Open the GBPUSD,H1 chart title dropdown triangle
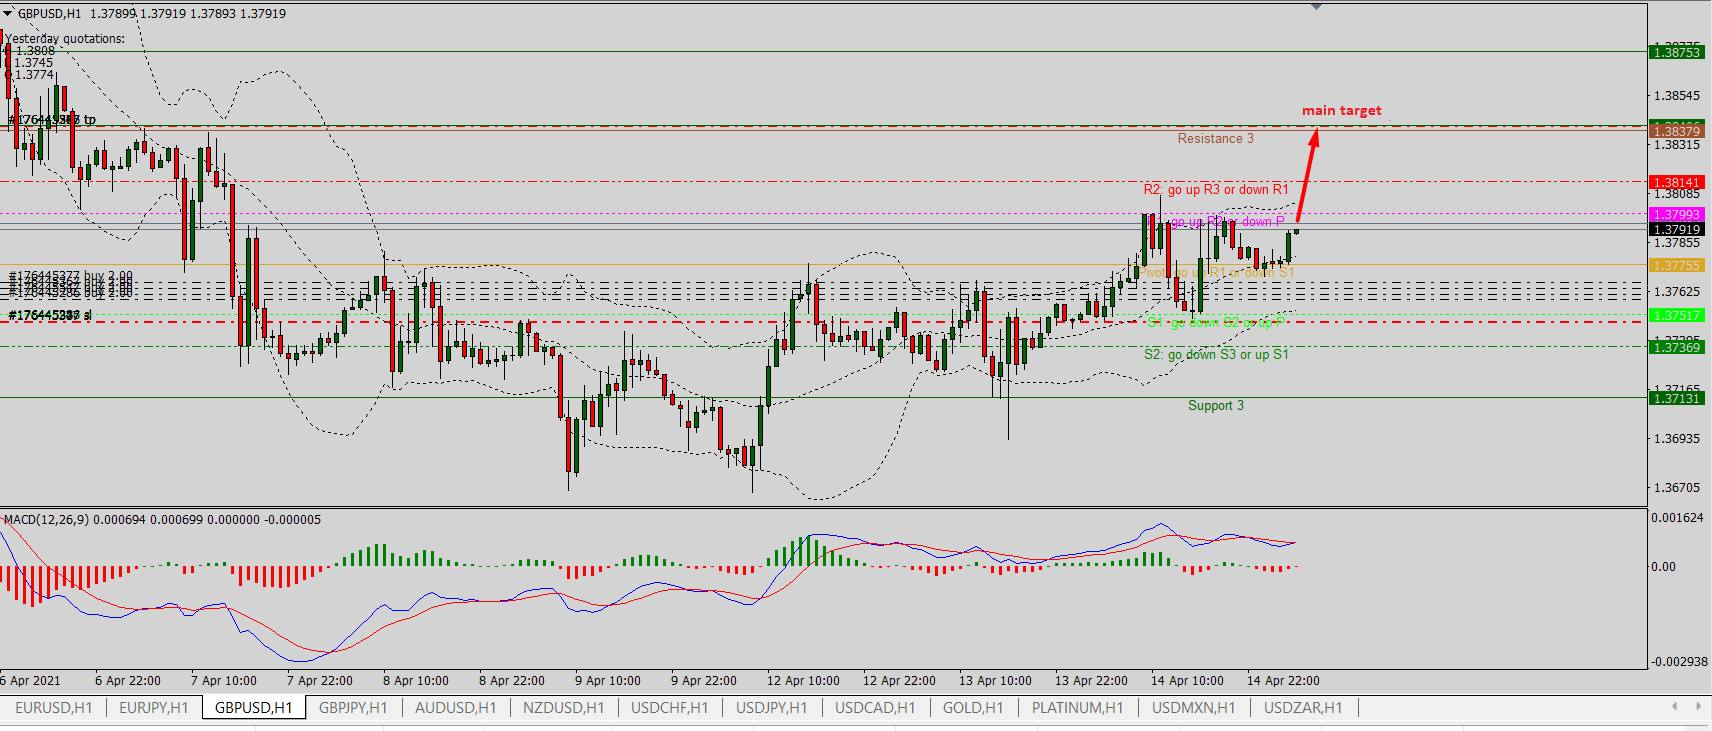Screen dimensions: 1712x731 [8, 13]
